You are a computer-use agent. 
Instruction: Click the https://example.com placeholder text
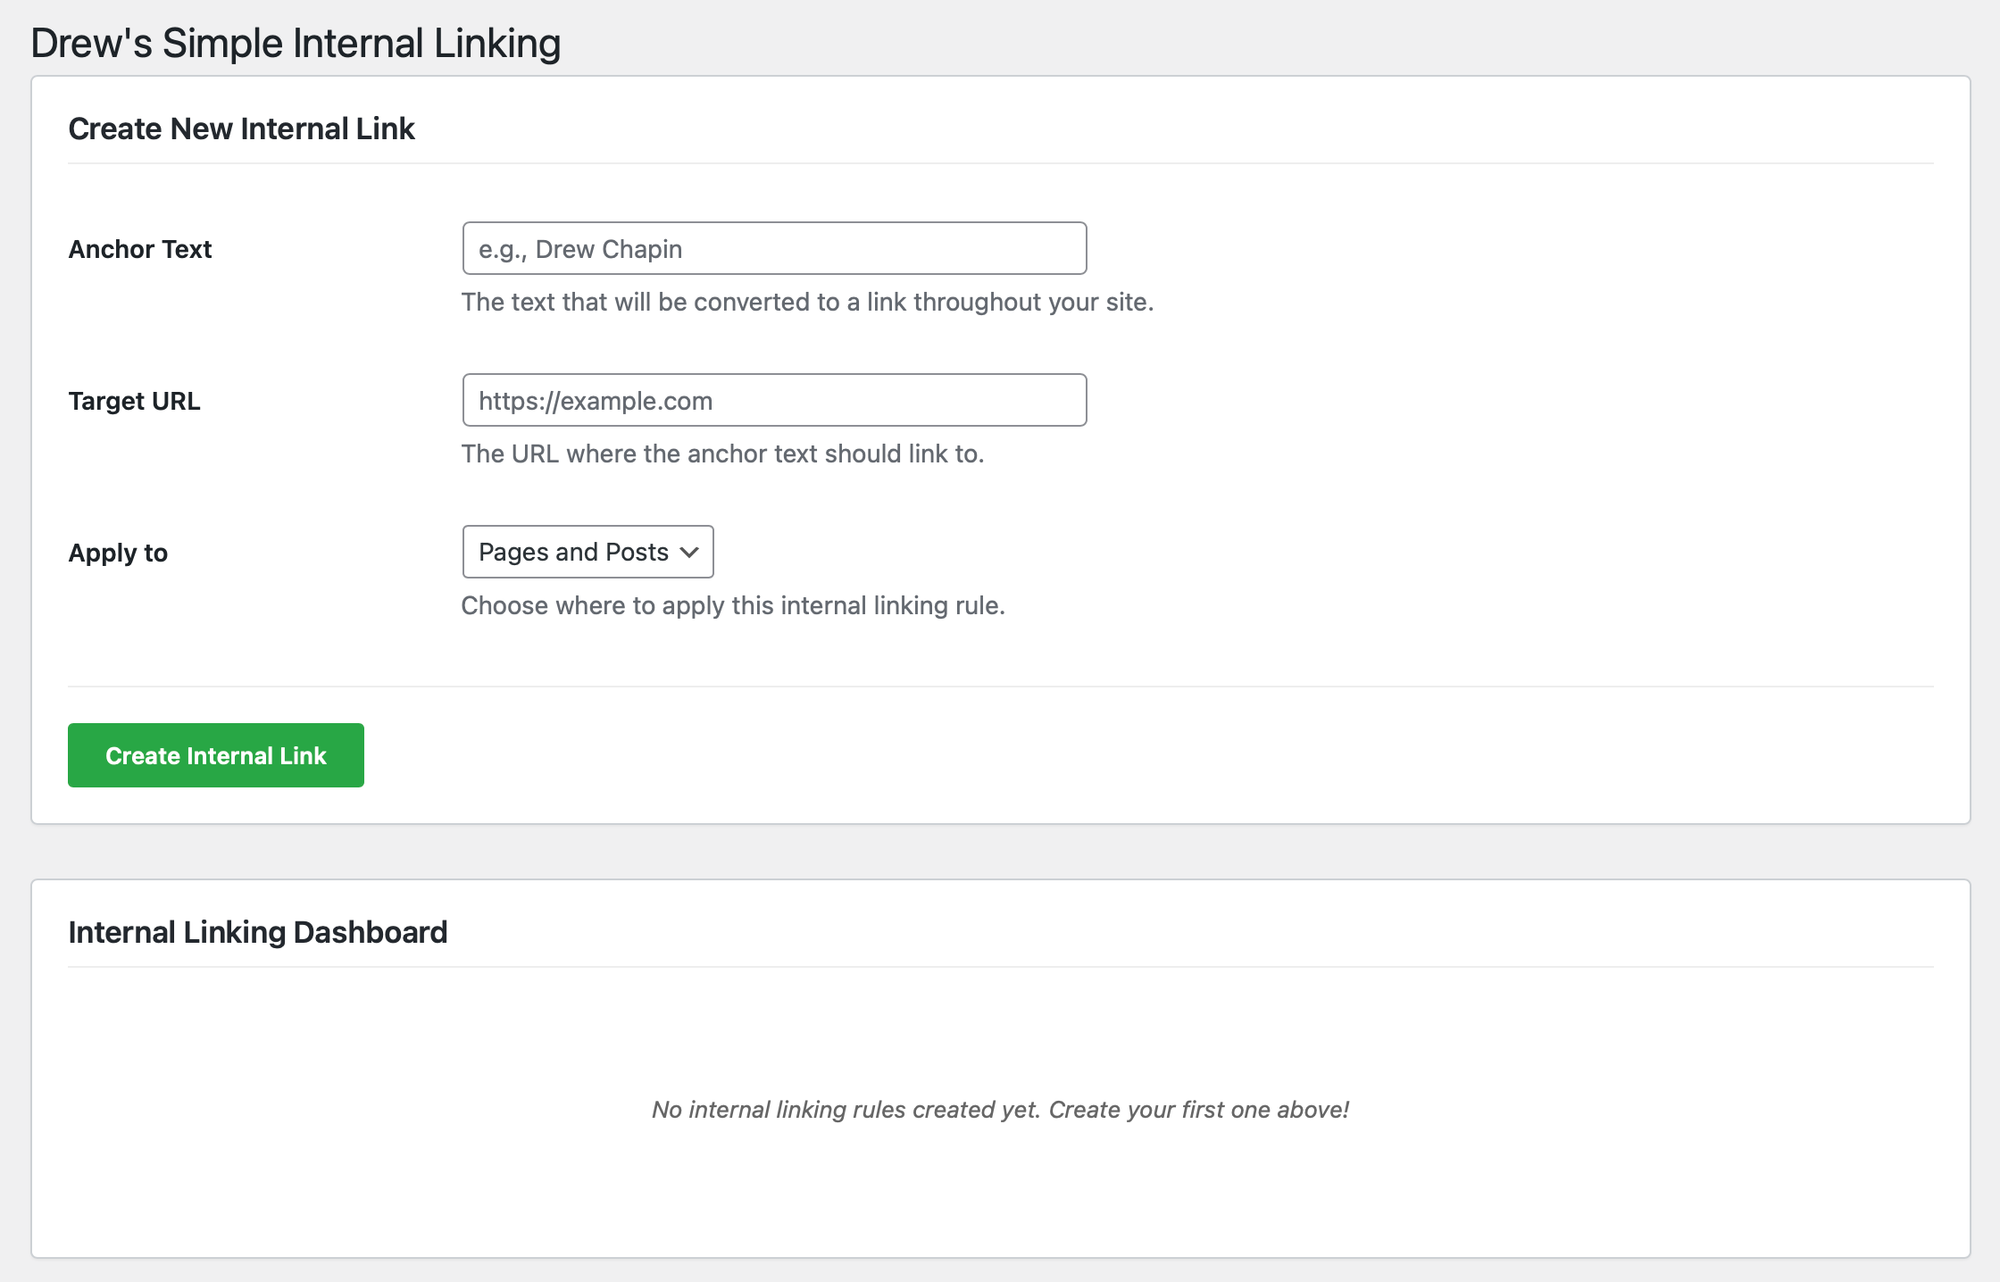[x=595, y=401]
